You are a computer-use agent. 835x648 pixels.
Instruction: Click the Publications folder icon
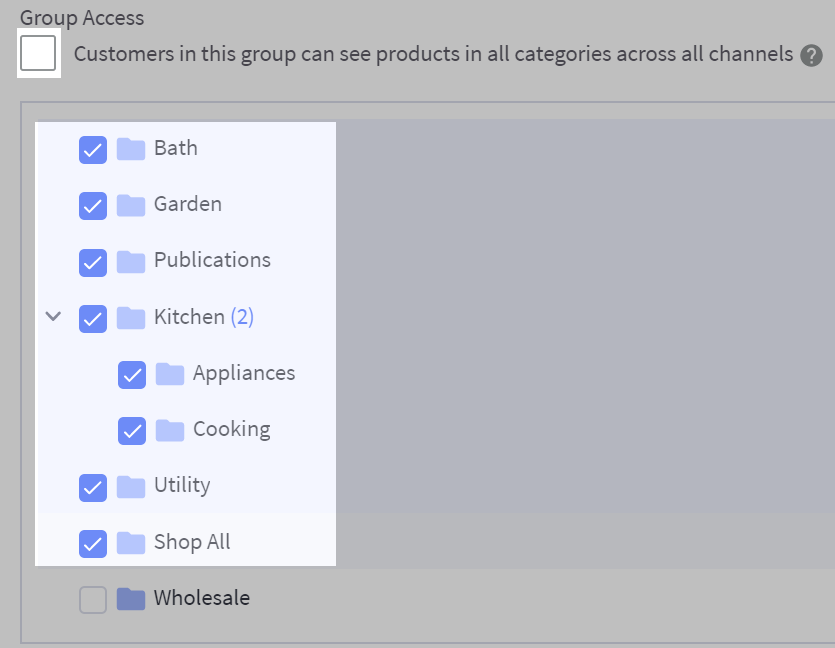(x=130, y=261)
